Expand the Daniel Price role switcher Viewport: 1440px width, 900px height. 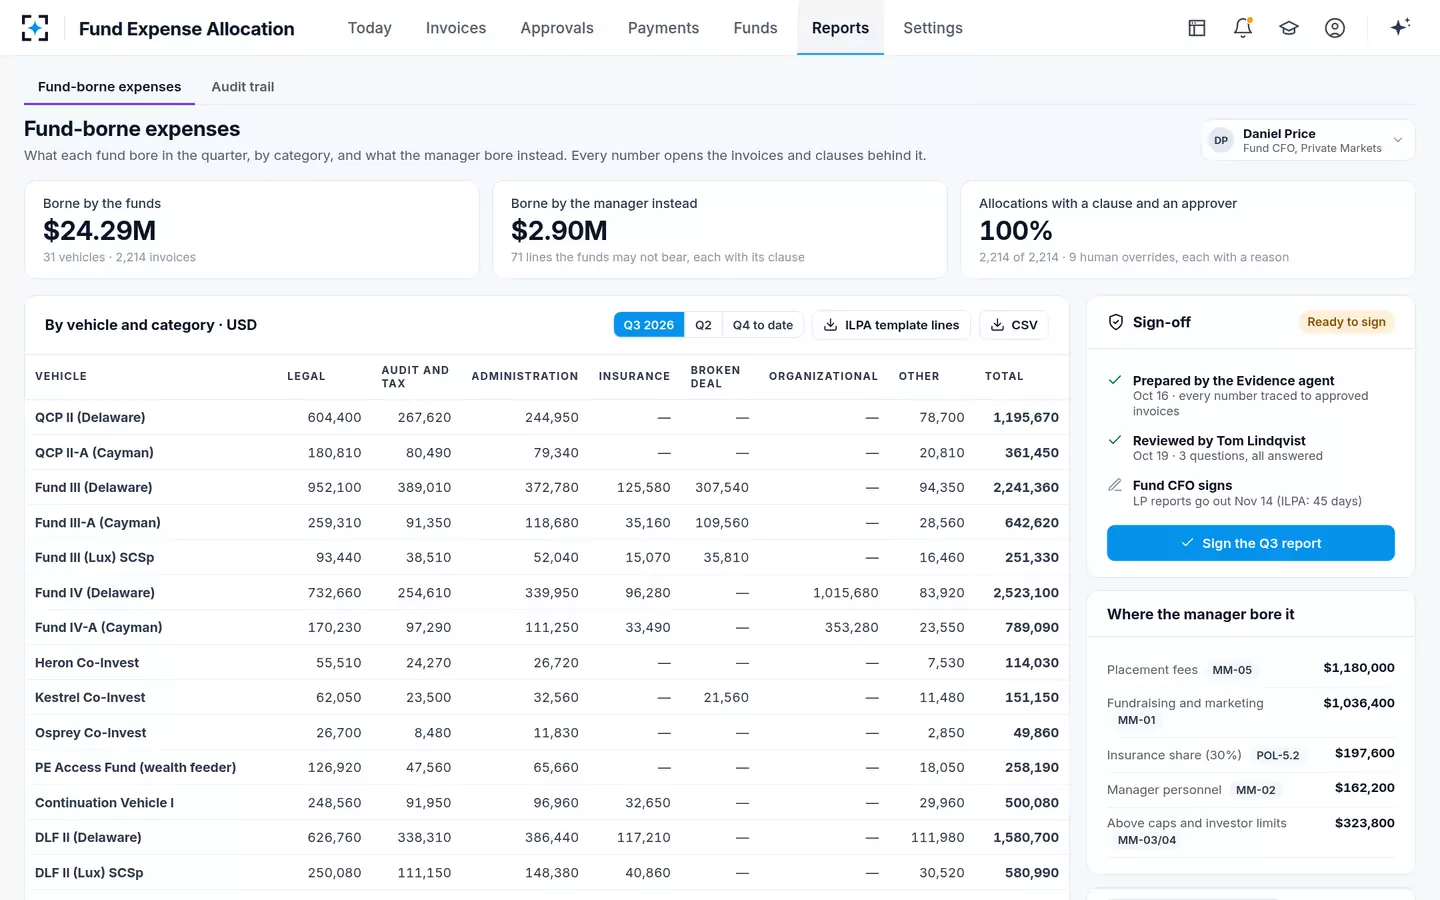click(x=1308, y=141)
